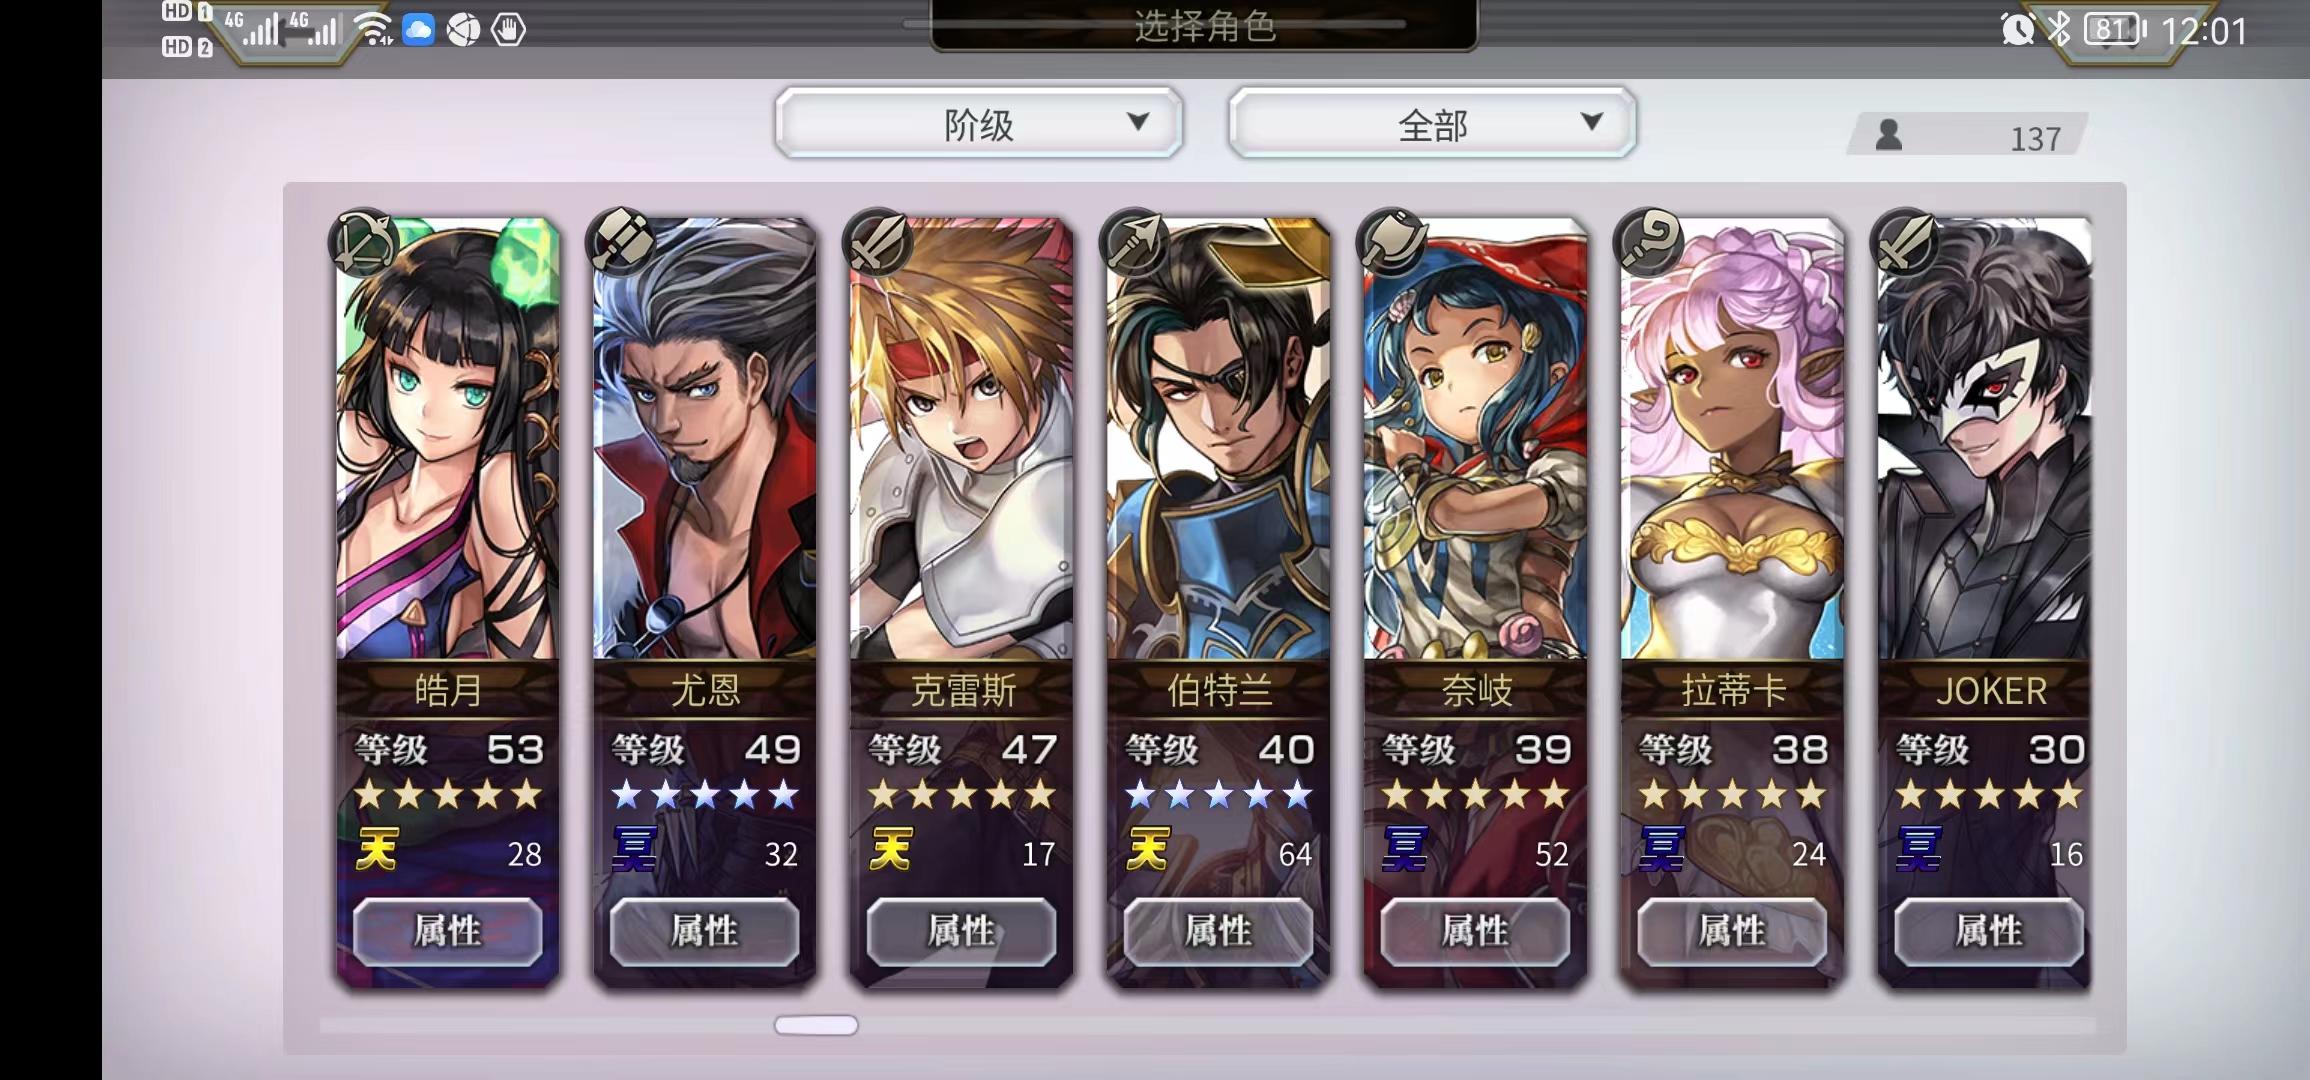2310x1080 pixels.
Task: Open the 阶级 sort dropdown
Action: coord(979,123)
